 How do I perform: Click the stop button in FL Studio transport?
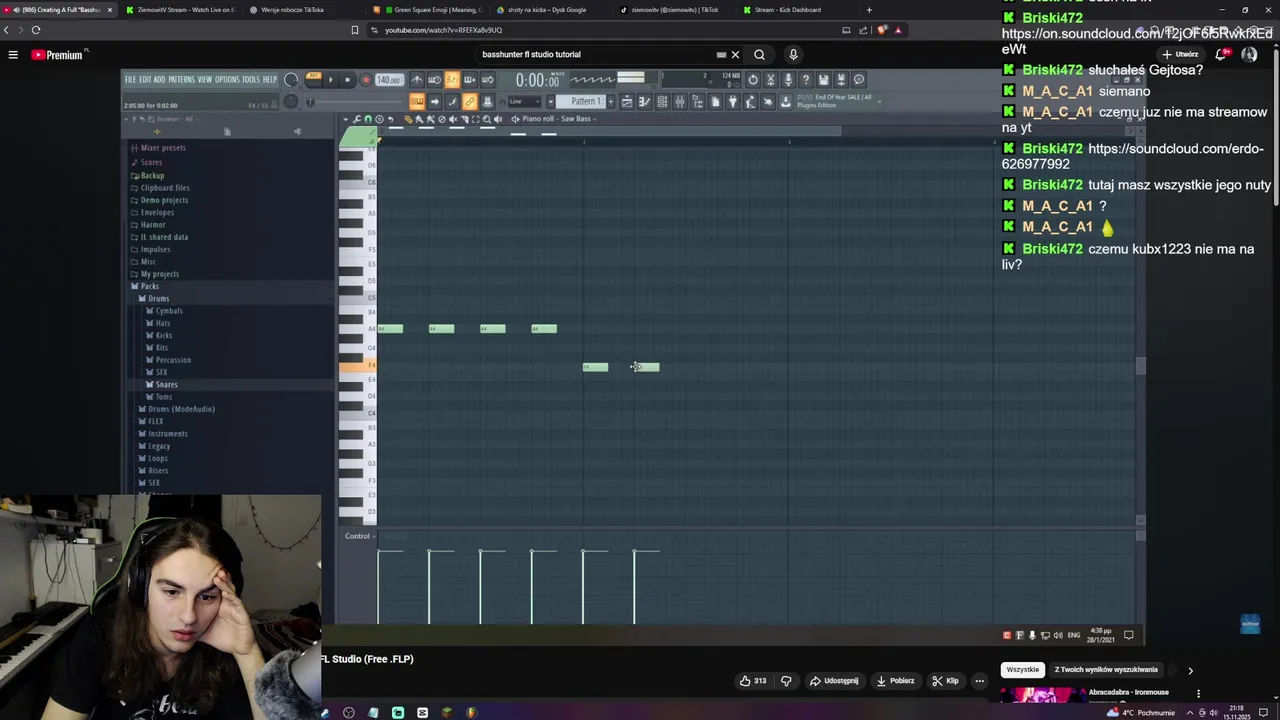click(x=347, y=80)
